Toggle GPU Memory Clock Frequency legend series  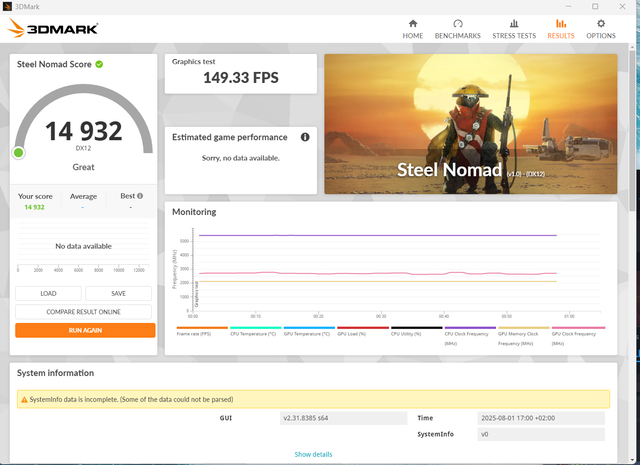(x=524, y=336)
